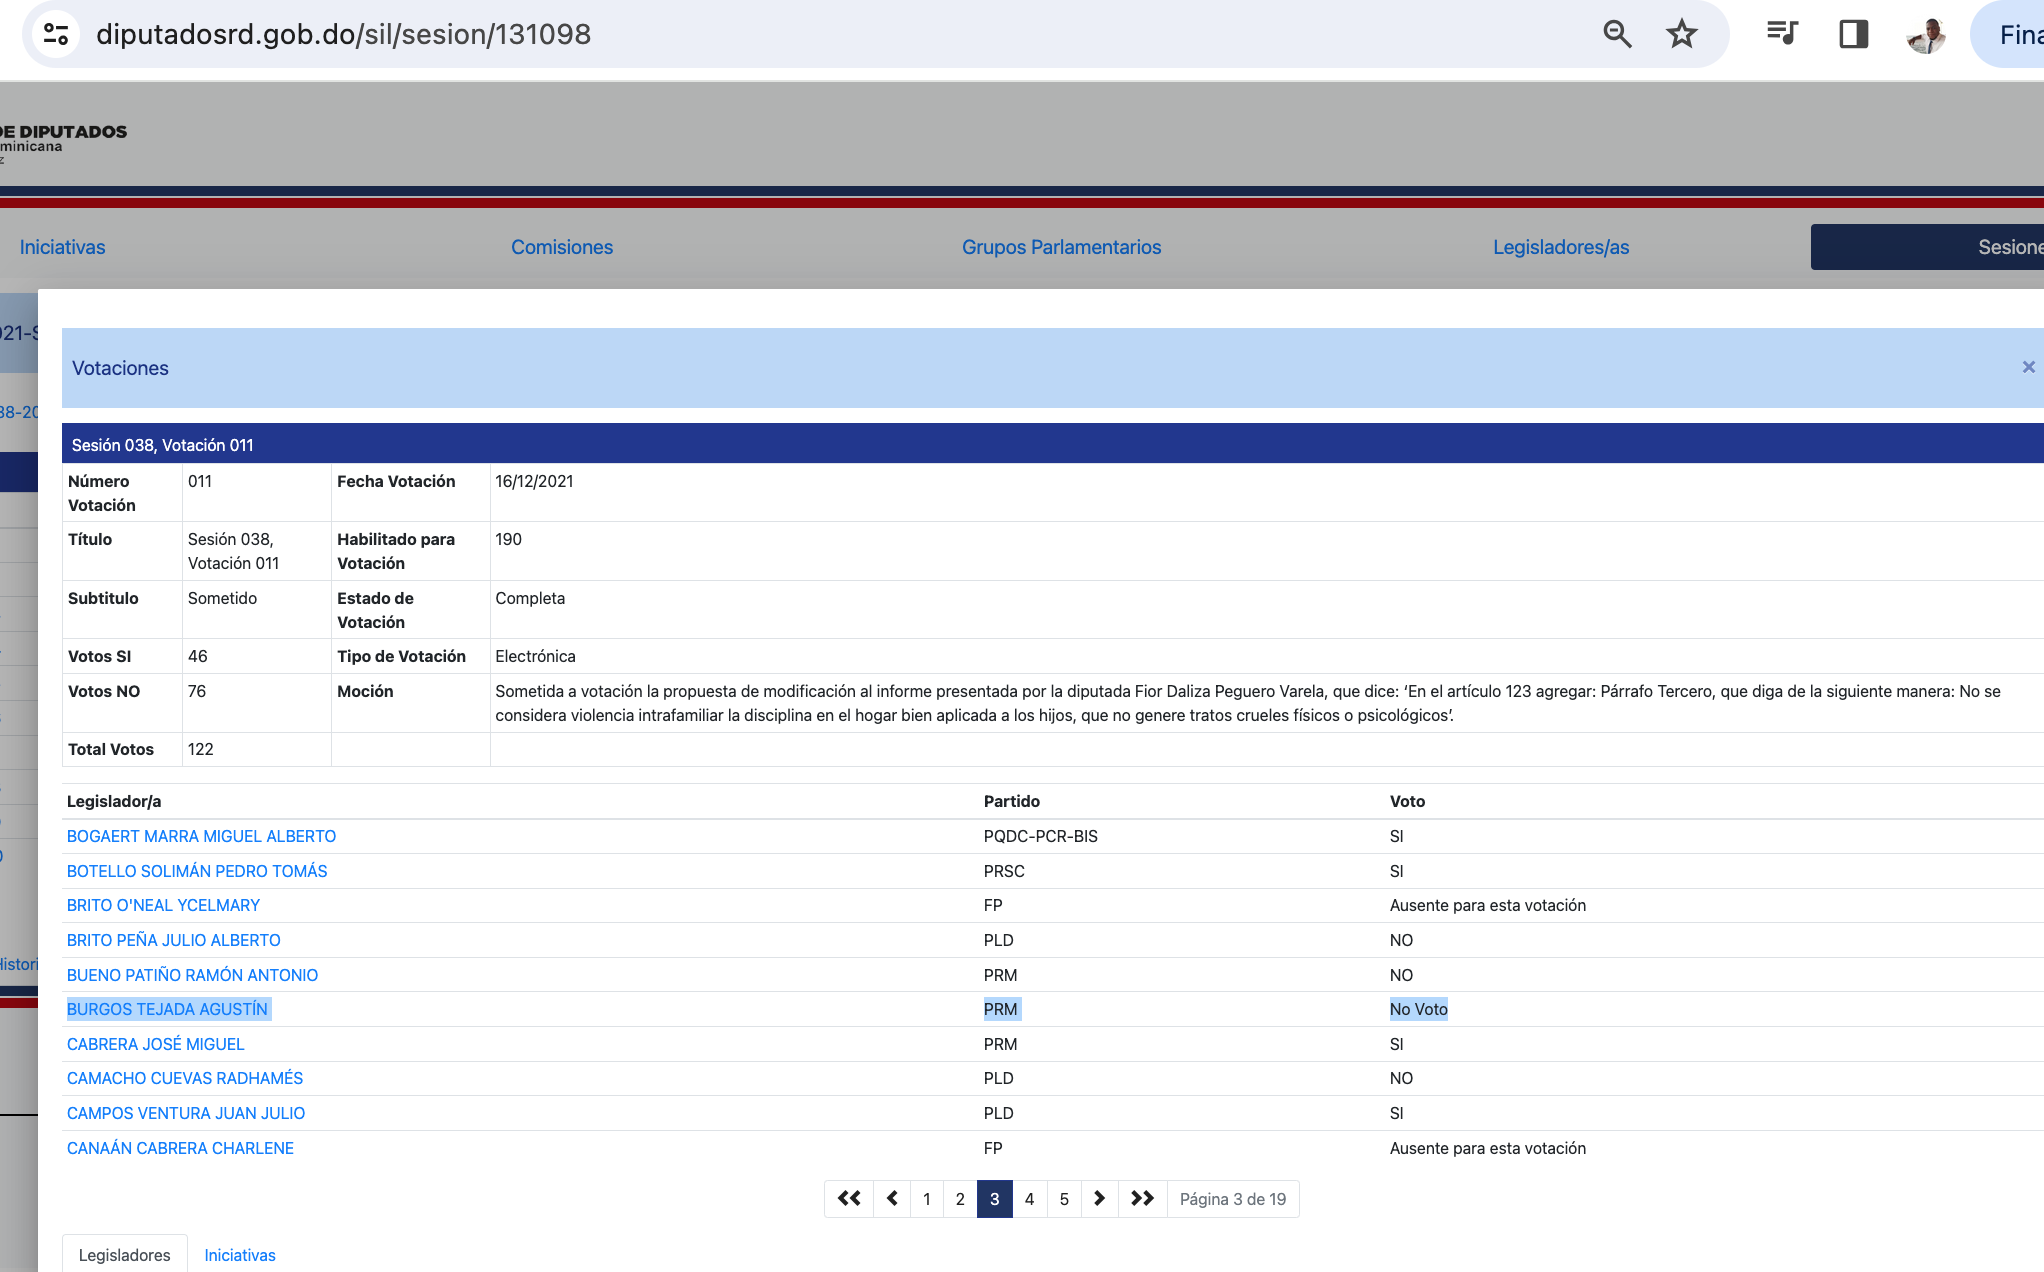Go to the next page arrow

1099,1198
